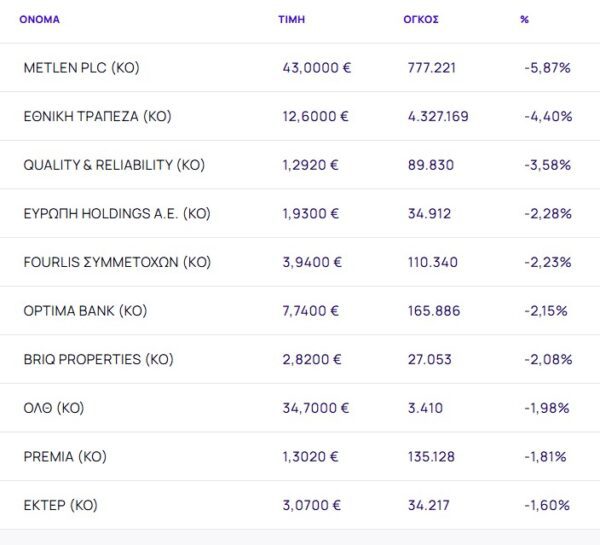600x545 pixels.
Task: Open ΟΛΘ (ΚΟ) stock link
Action: pos(54,408)
